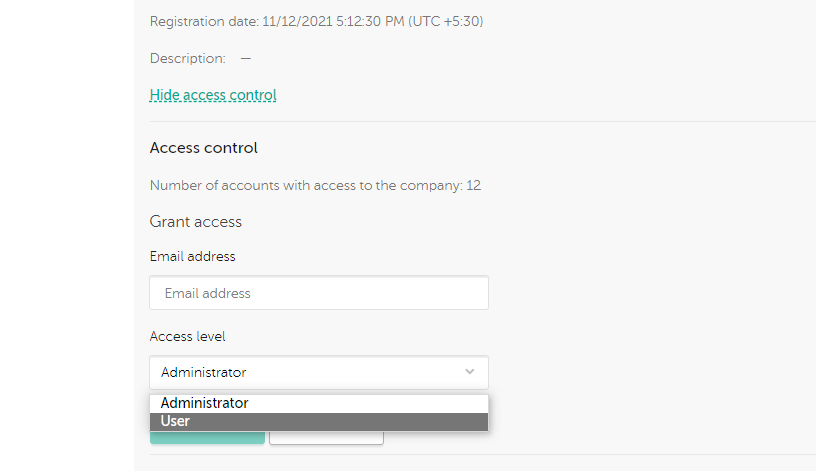Choose User in the access level list
This screenshot has height=471, width=816.
click(318, 421)
